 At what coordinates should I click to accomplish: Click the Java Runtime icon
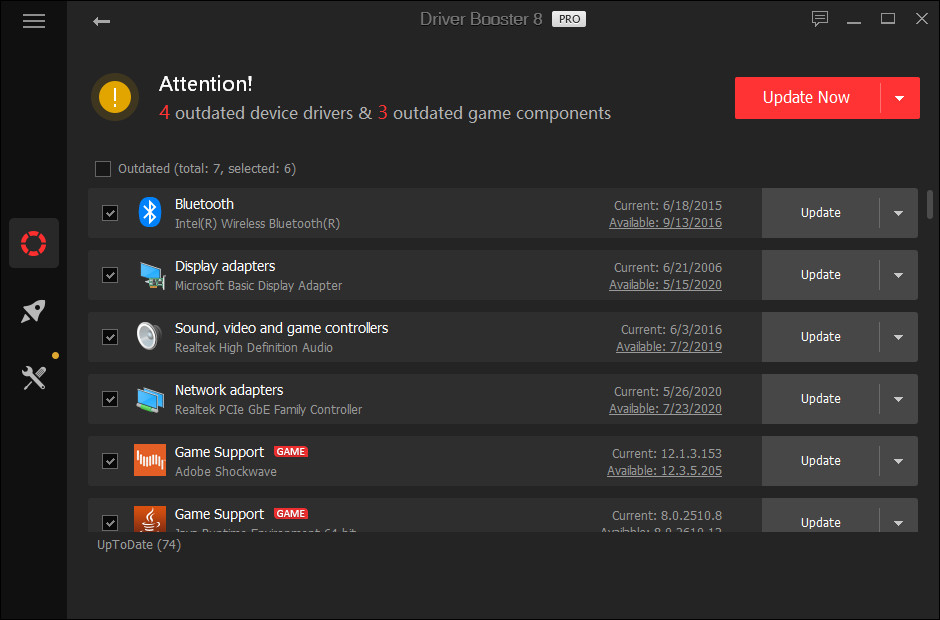click(x=150, y=519)
